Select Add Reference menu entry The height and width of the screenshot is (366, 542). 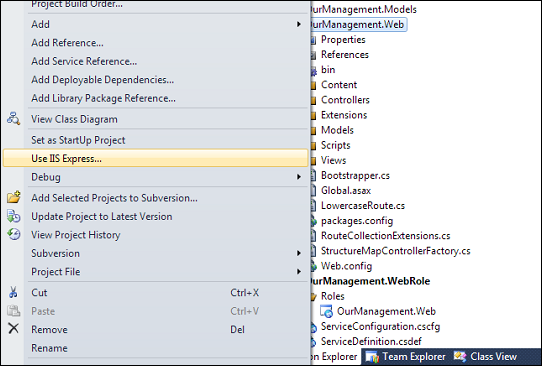[x=67, y=43]
